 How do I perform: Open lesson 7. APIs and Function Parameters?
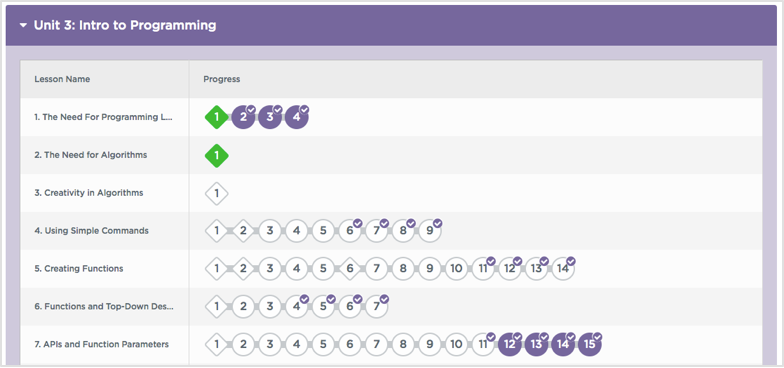pos(102,344)
